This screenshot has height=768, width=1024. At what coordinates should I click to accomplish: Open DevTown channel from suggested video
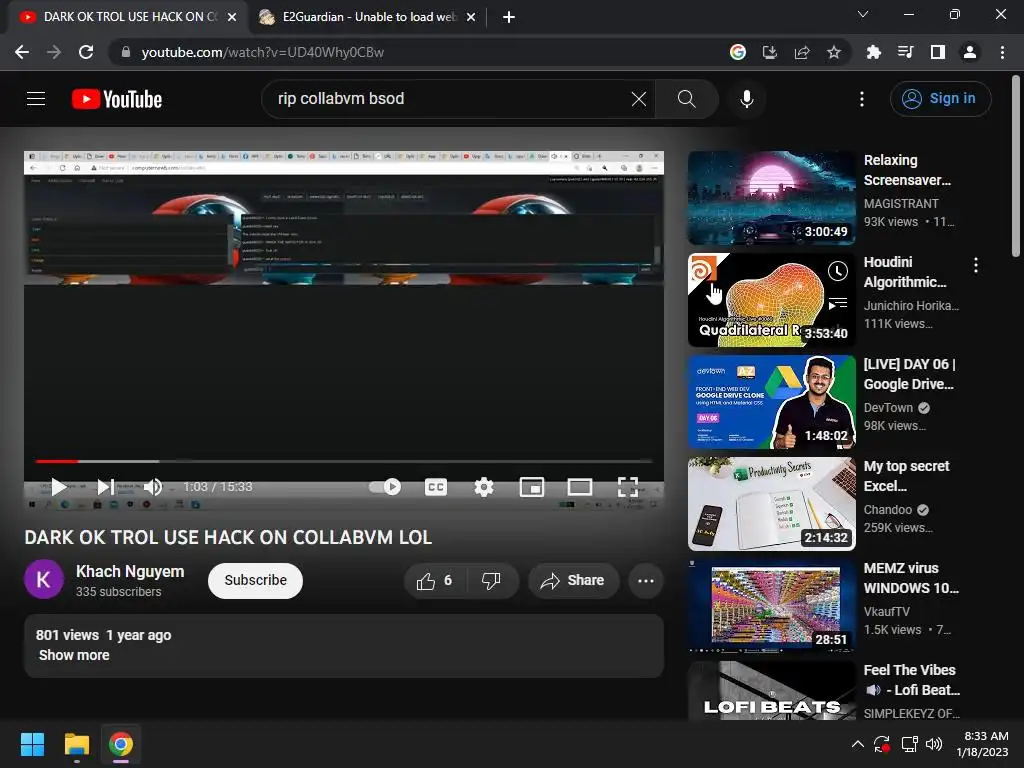888,408
